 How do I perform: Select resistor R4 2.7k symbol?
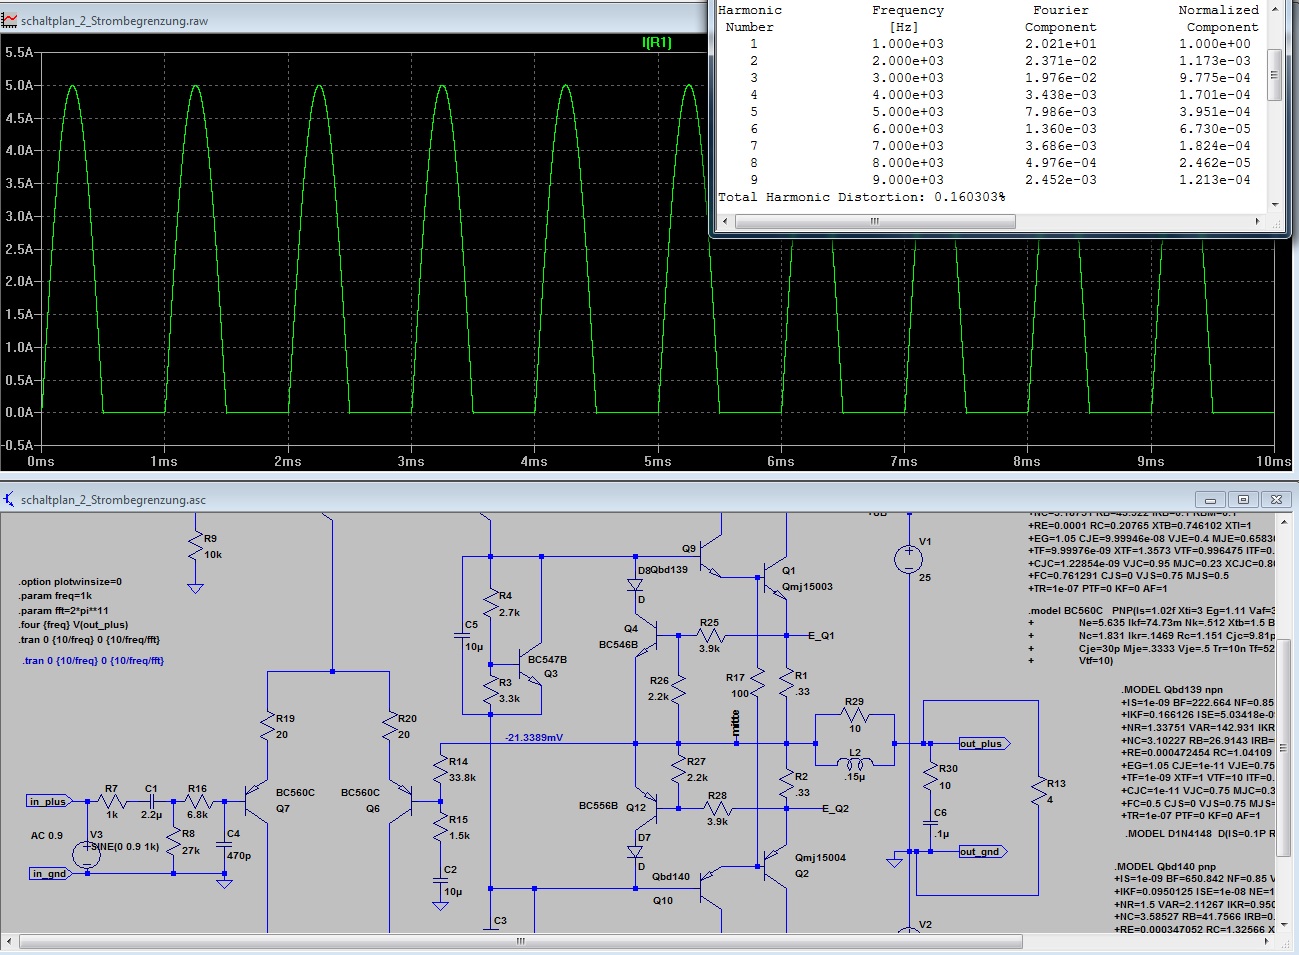[490, 605]
